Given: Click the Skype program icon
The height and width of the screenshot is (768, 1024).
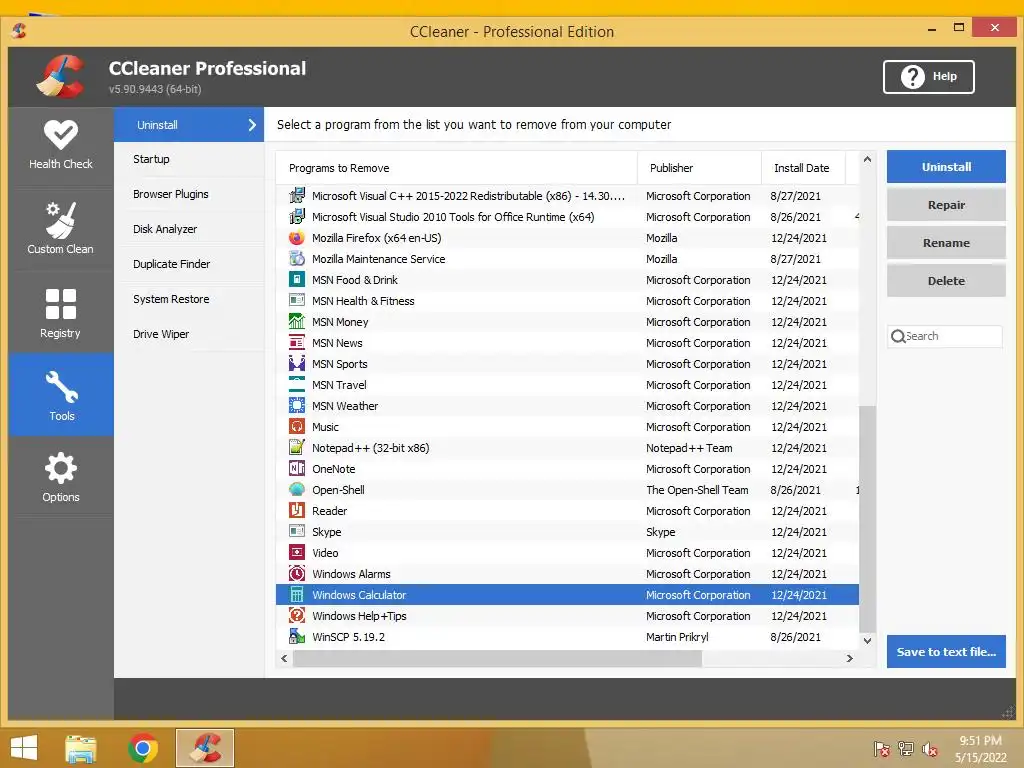Looking at the screenshot, I should click(296, 532).
